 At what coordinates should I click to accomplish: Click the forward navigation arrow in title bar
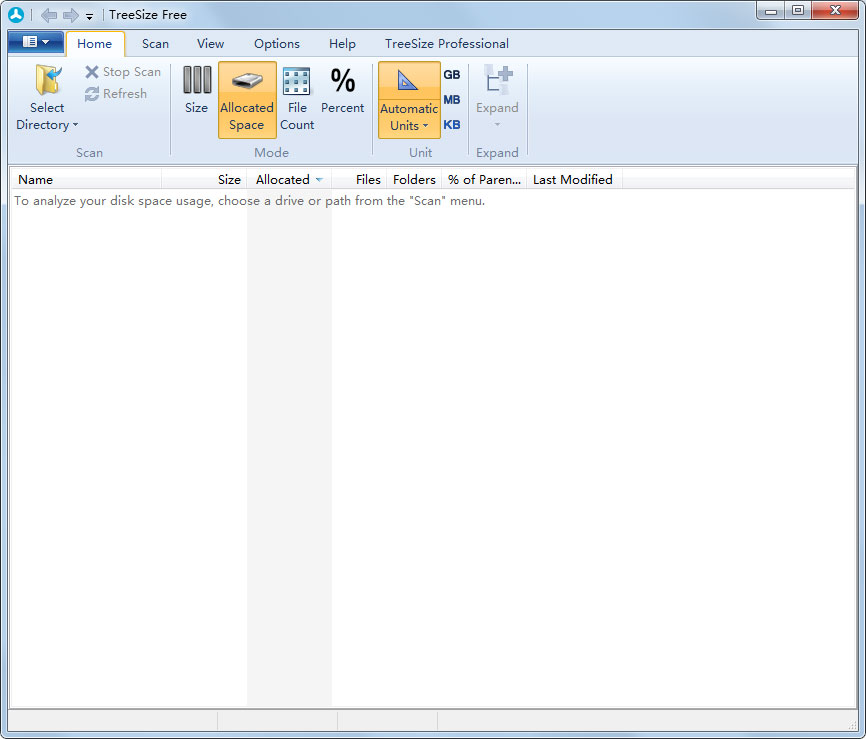(70, 15)
